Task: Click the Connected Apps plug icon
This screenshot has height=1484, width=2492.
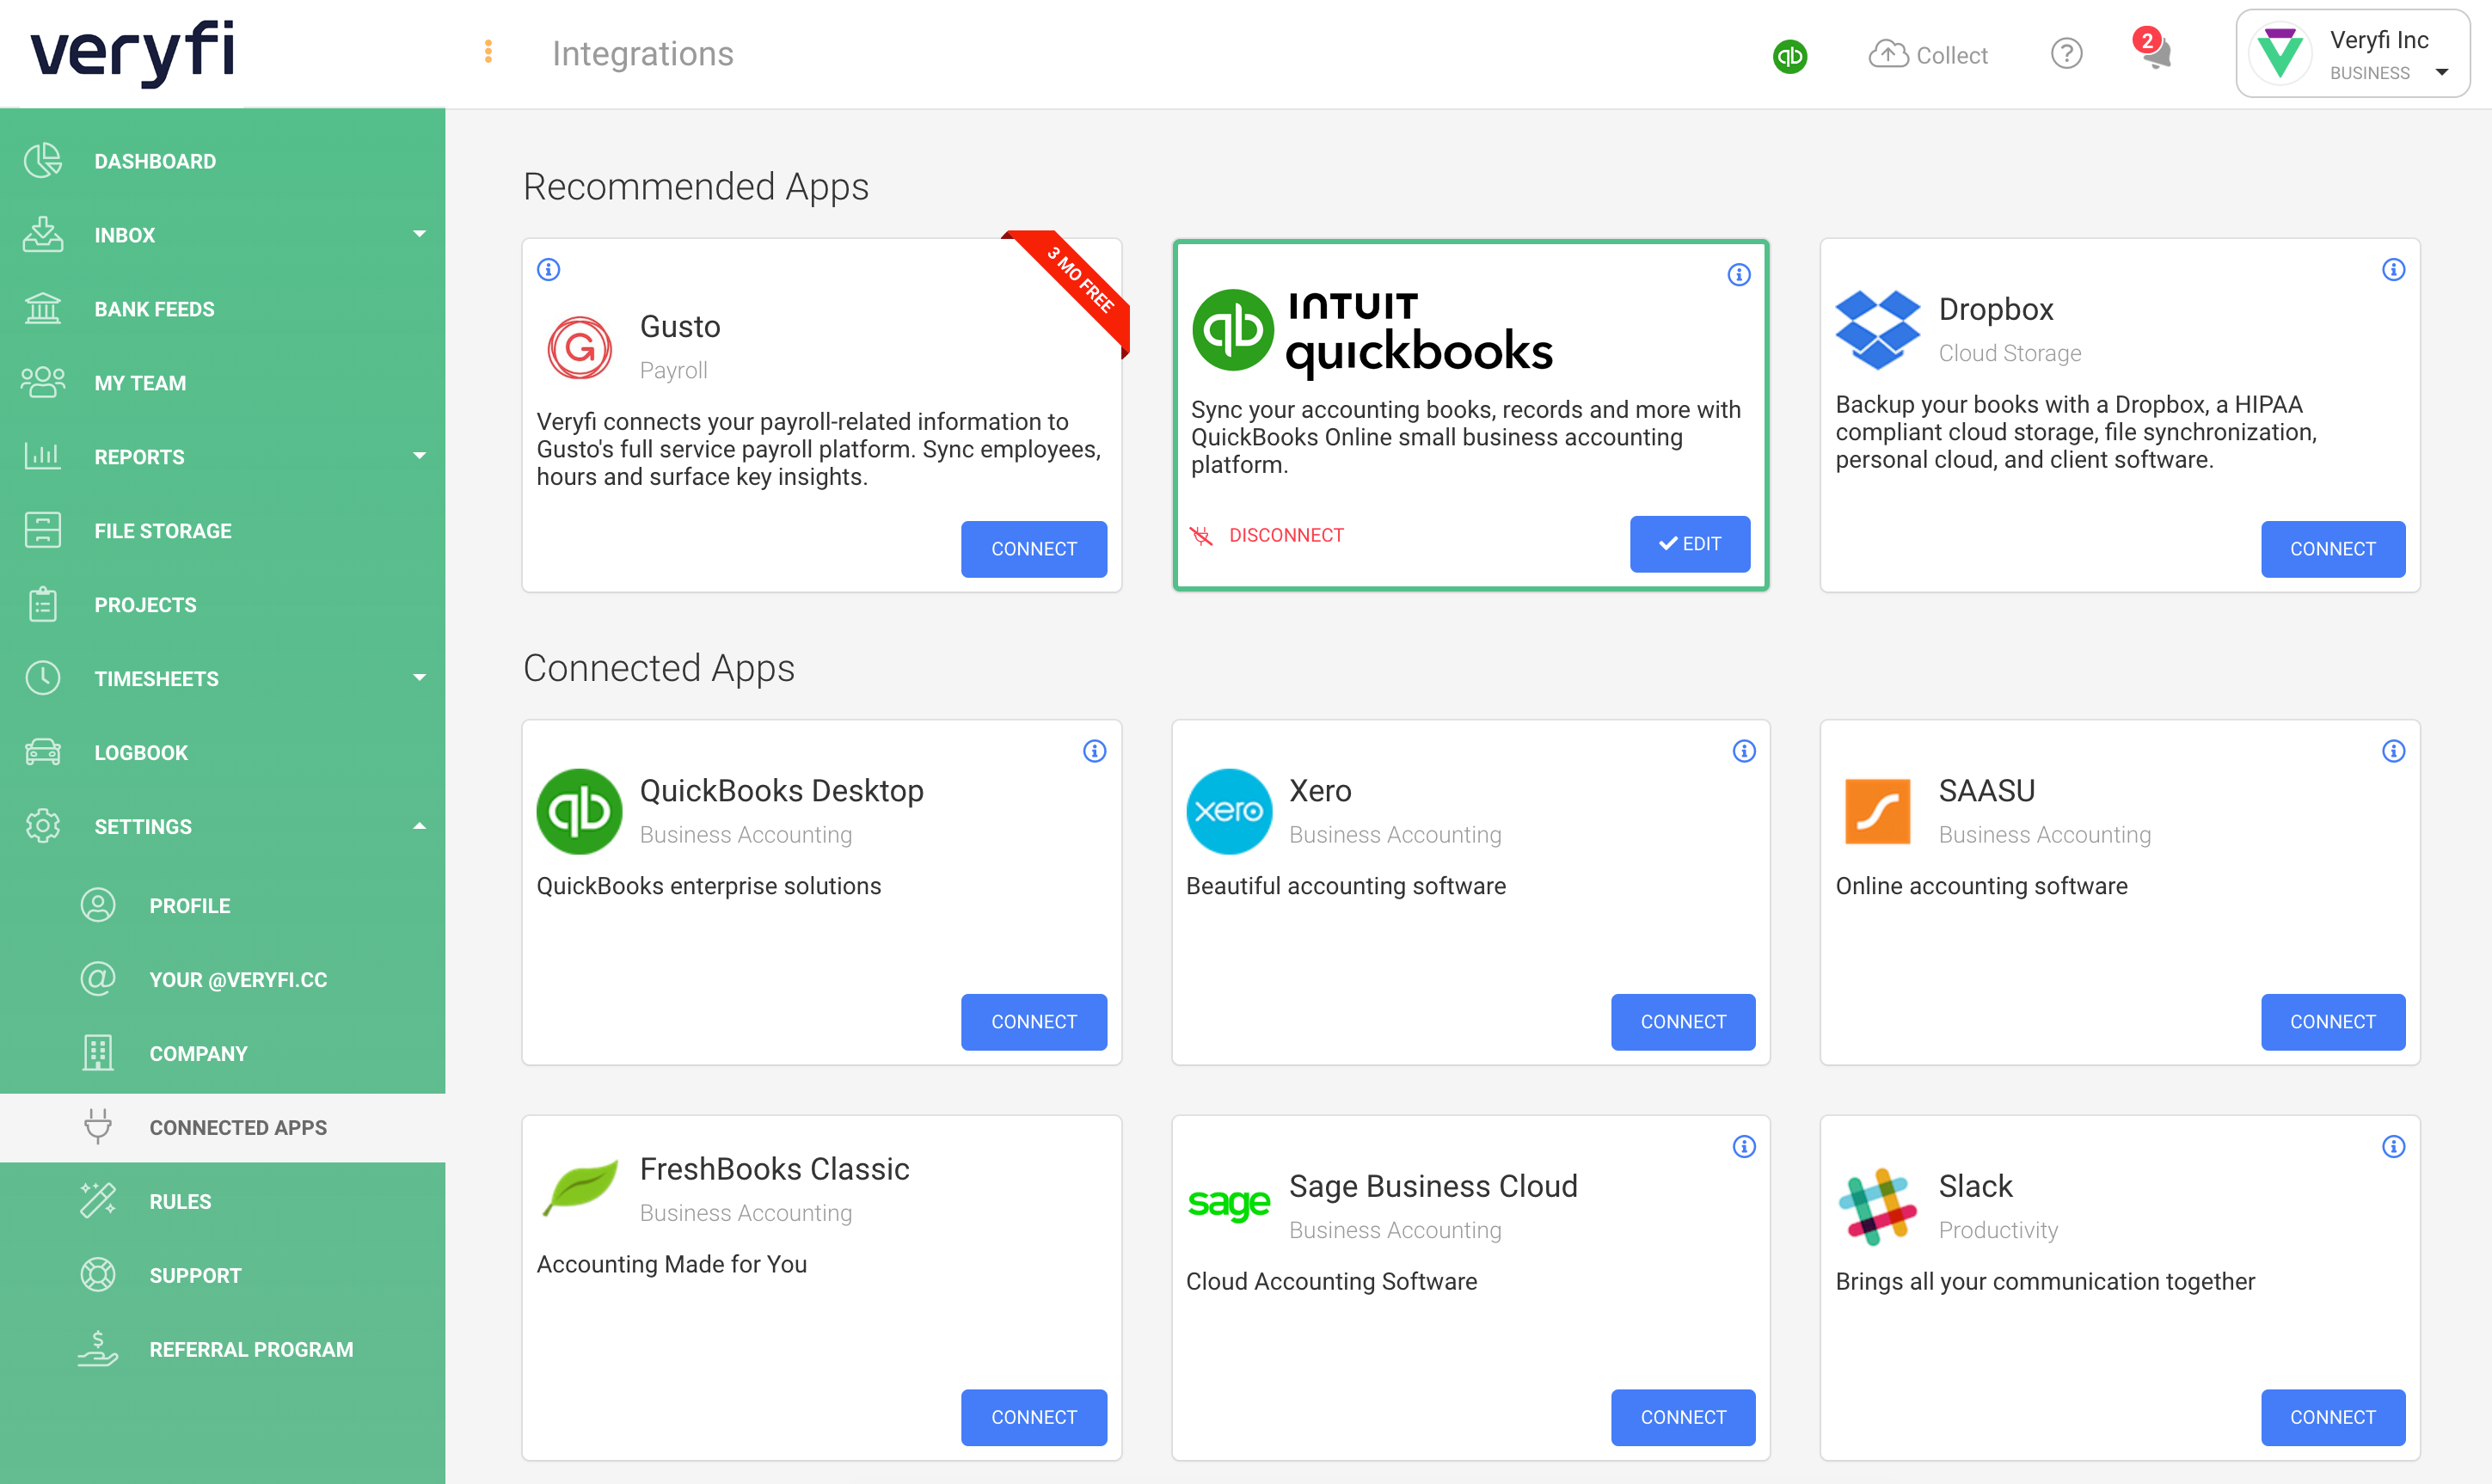Action: (x=97, y=1127)
